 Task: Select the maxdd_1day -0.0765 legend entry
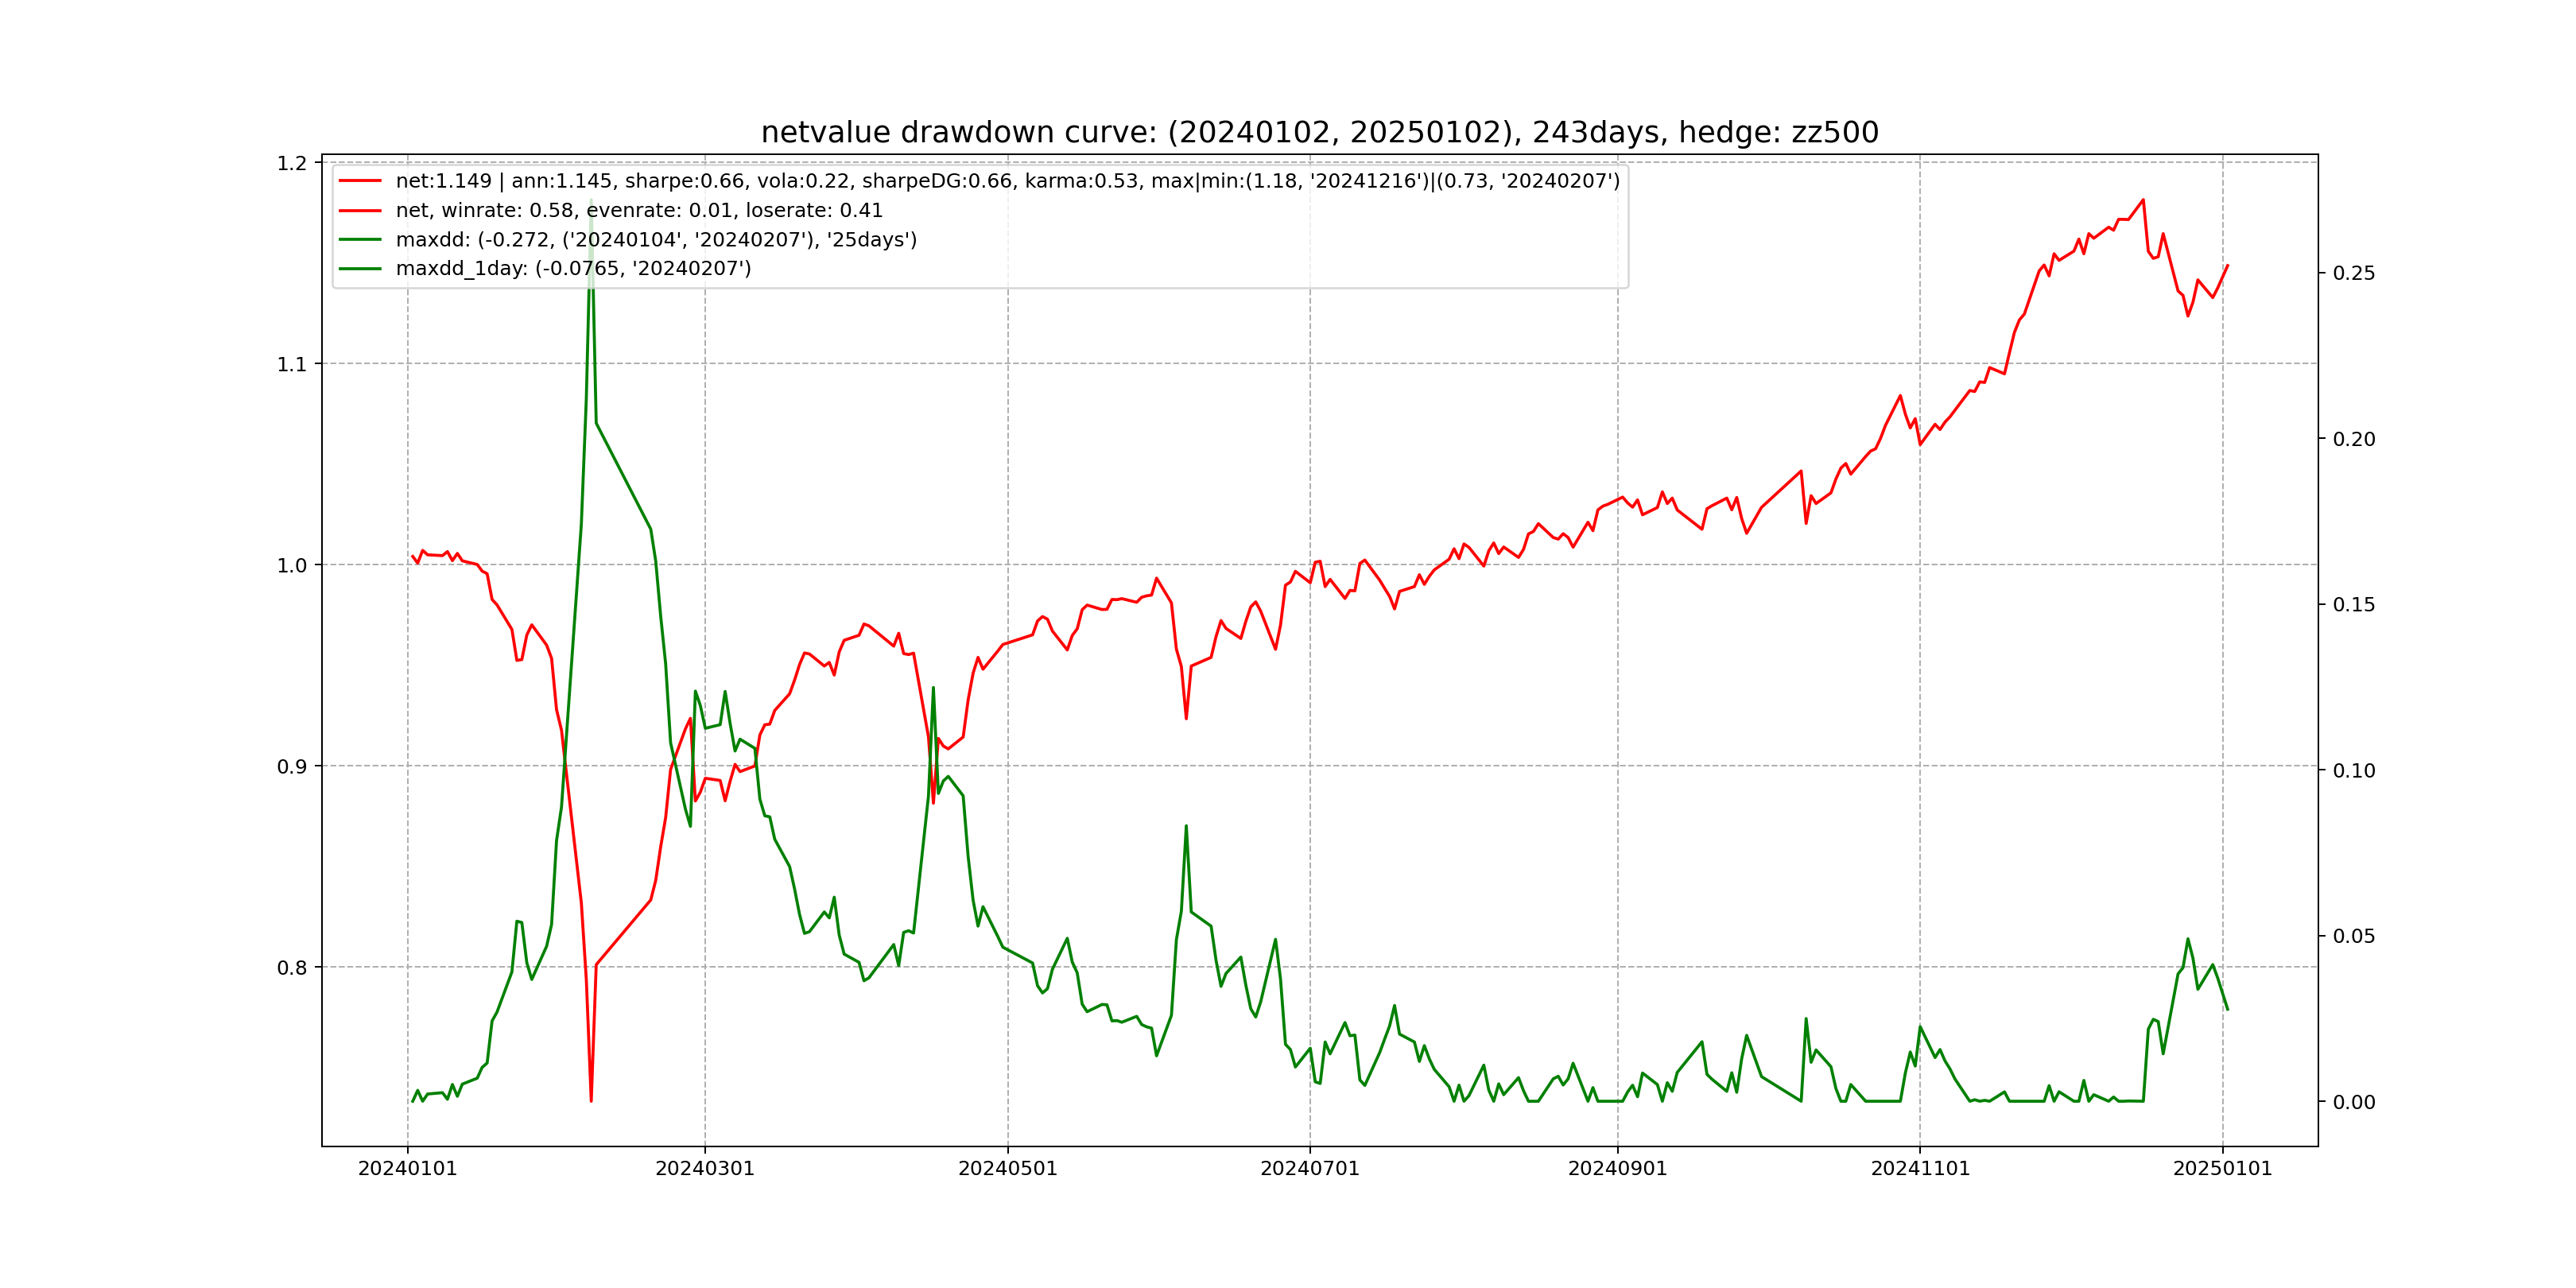(573, 268)
